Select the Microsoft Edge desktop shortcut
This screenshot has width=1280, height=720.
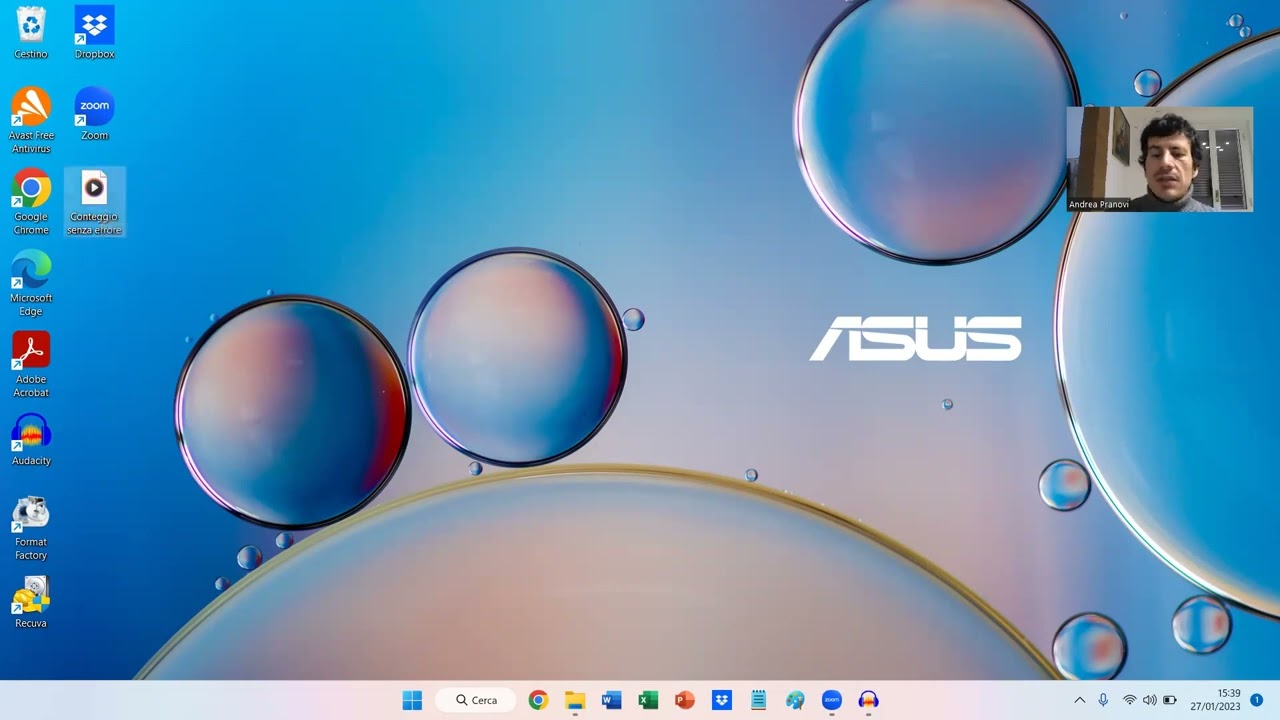[x=31, y=283]
